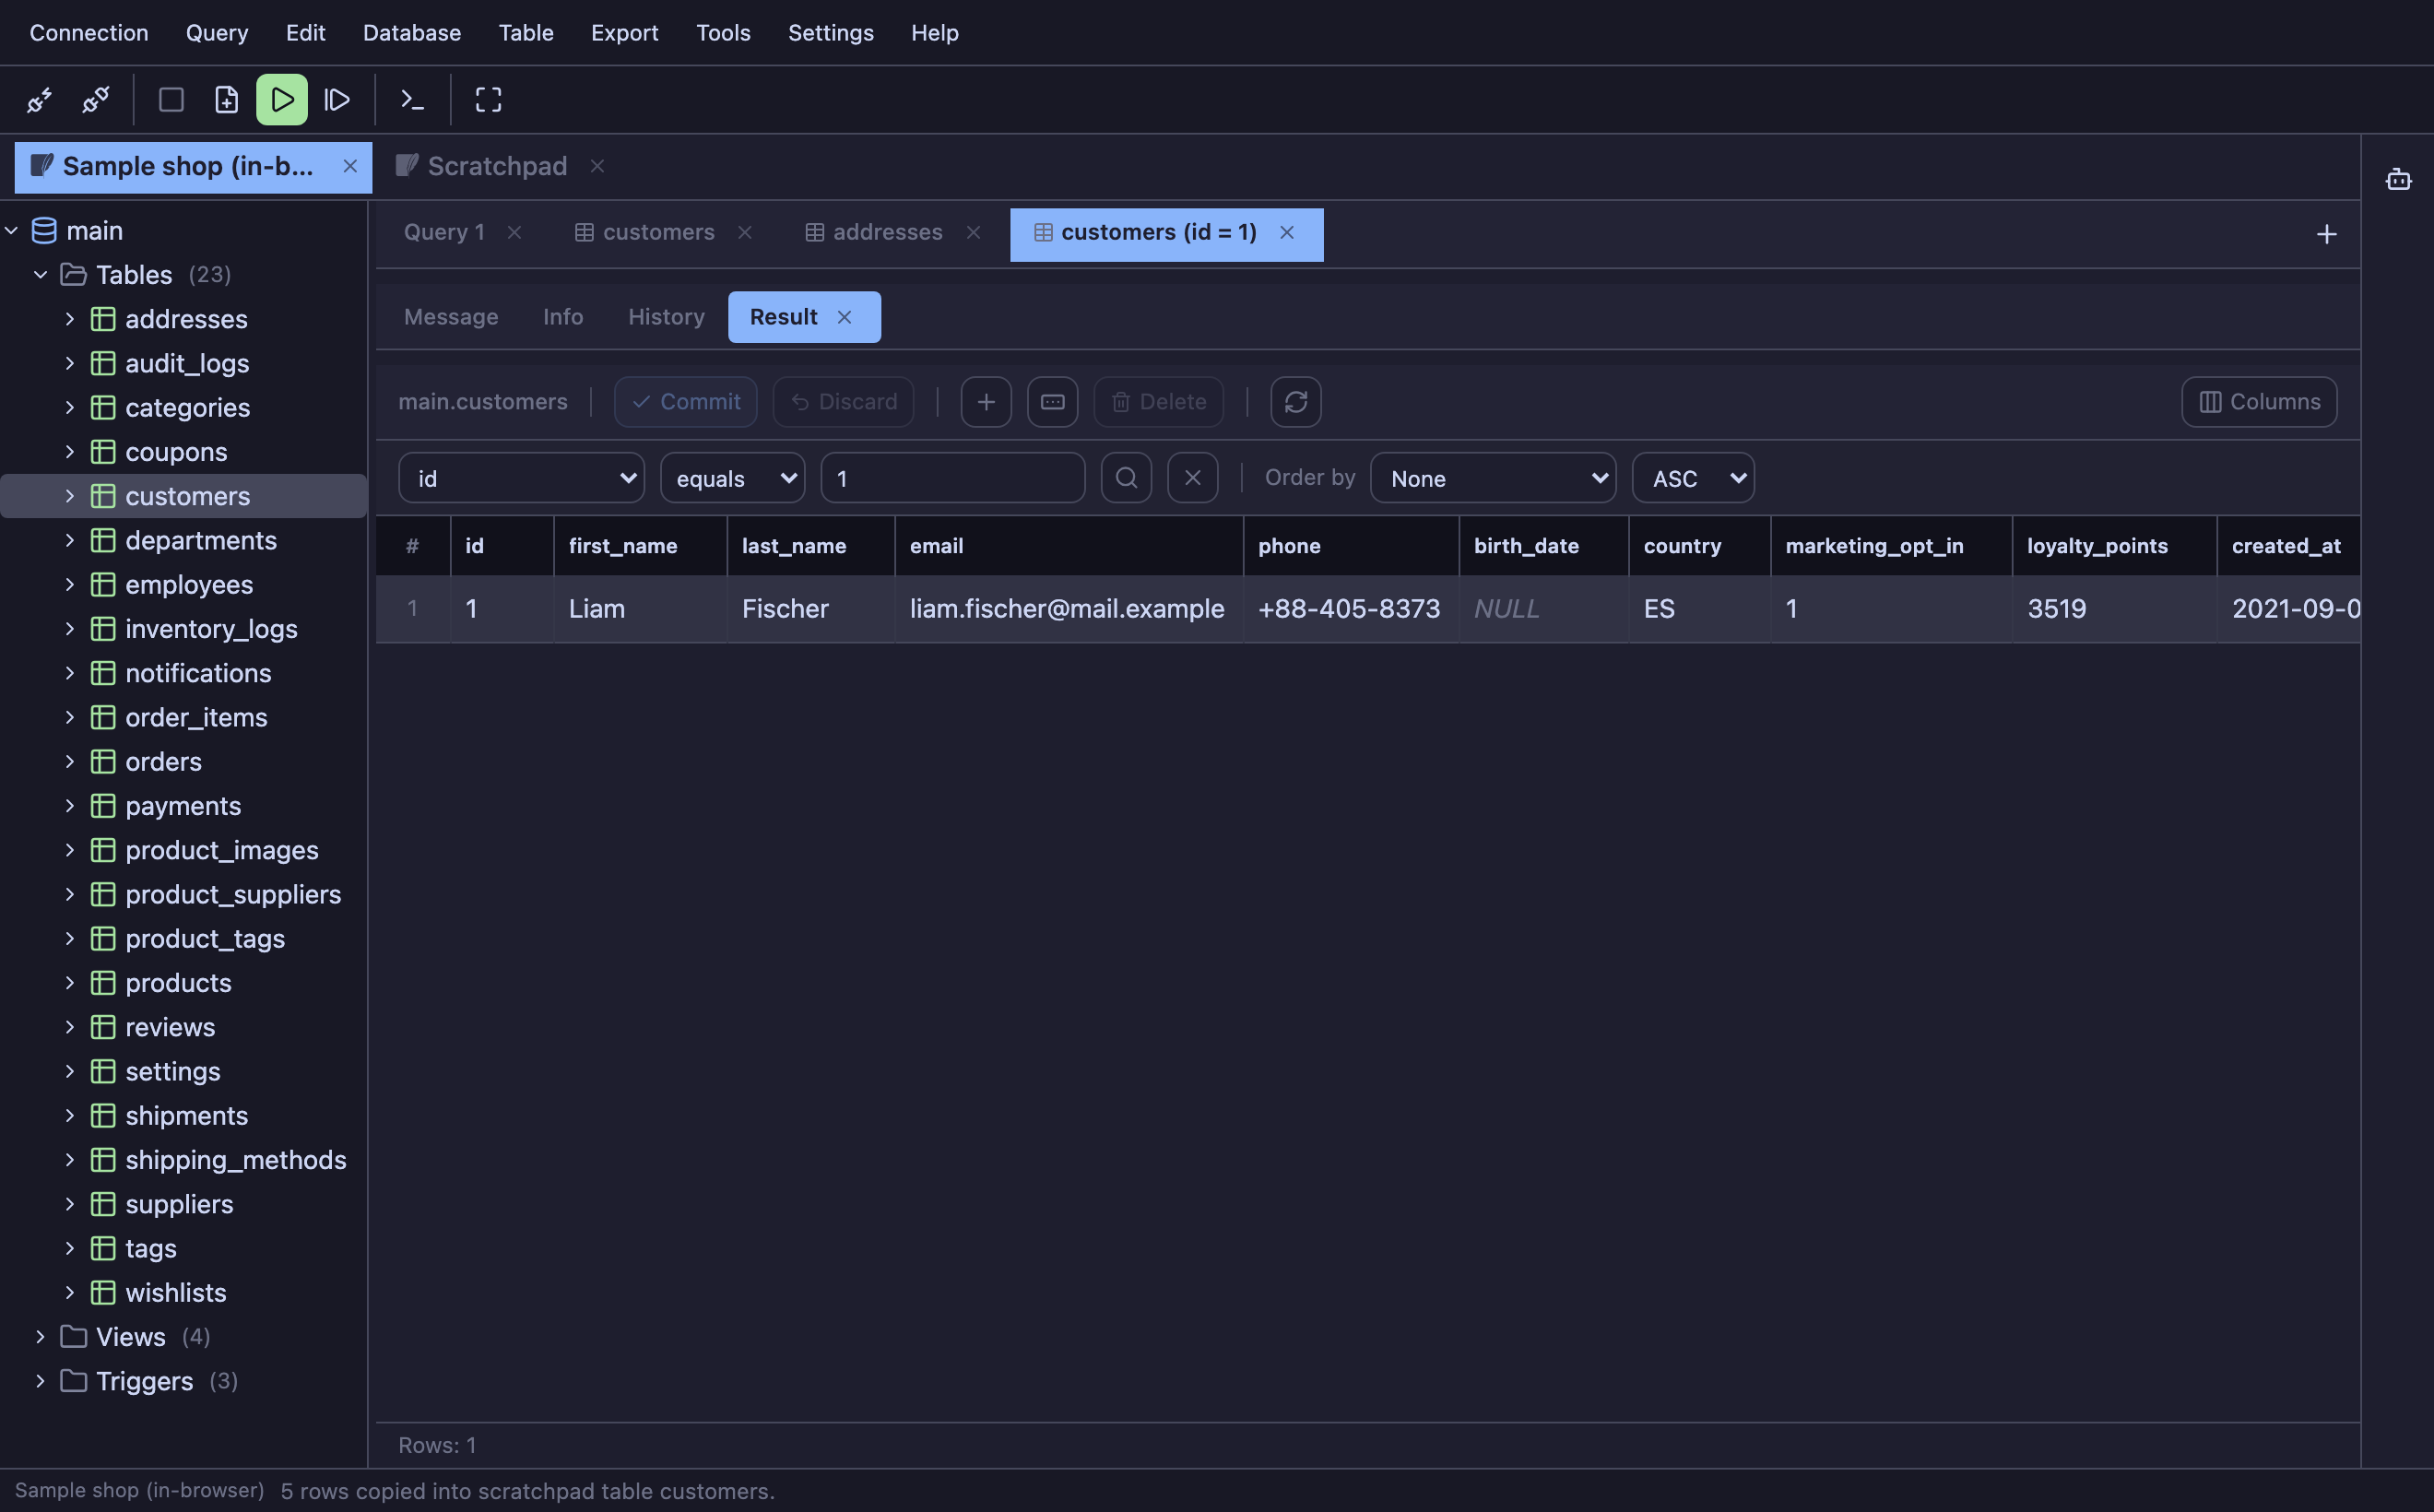Open the Columns chooser button
The width and height of the screenshot is (2434, 1512).
2259,402
